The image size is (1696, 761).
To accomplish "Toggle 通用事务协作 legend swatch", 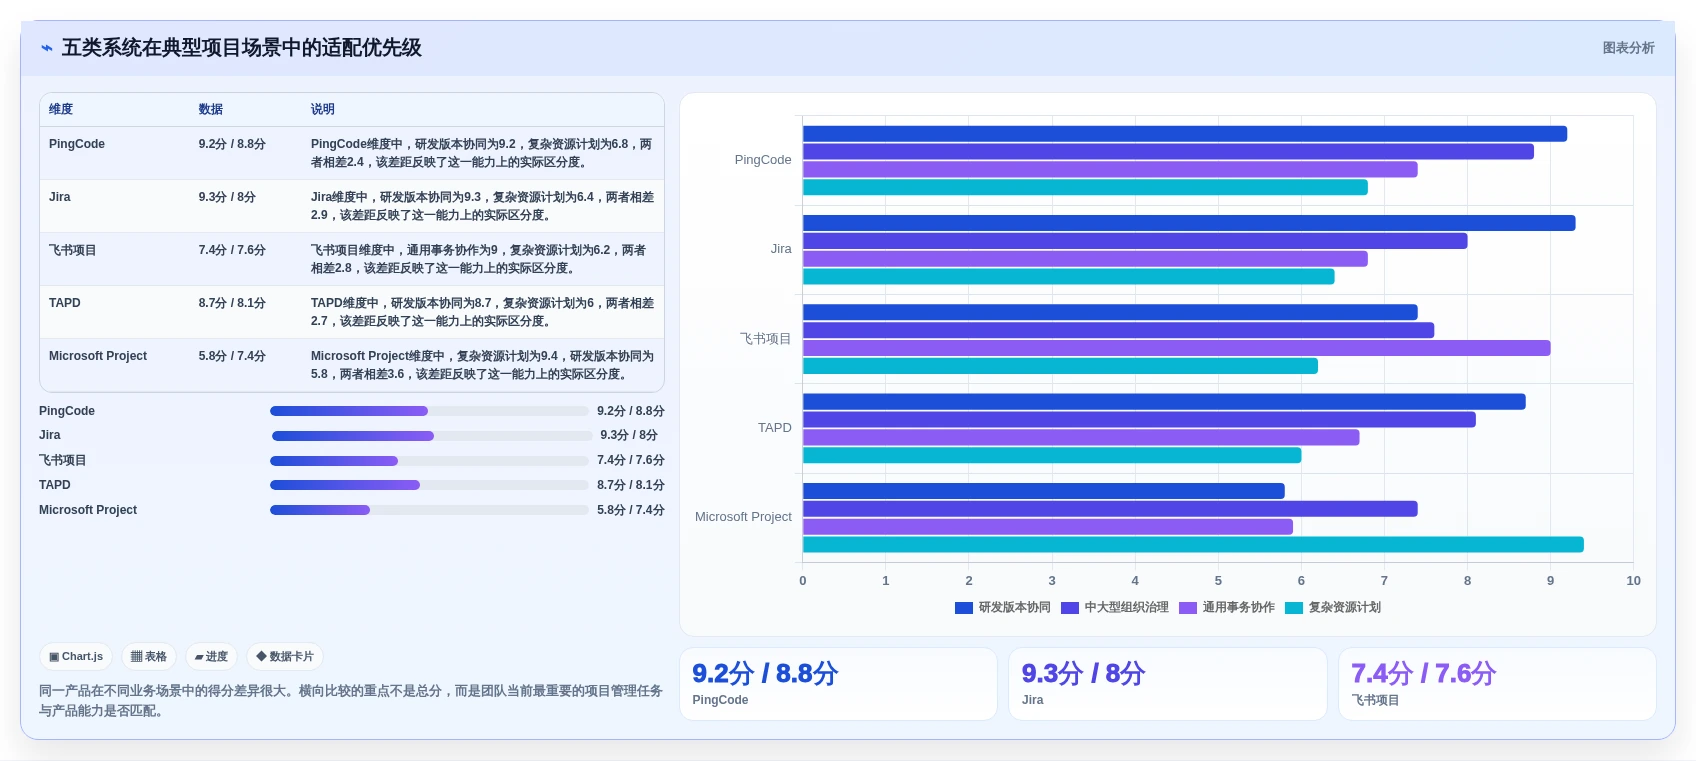I will tap(1188, 608).
